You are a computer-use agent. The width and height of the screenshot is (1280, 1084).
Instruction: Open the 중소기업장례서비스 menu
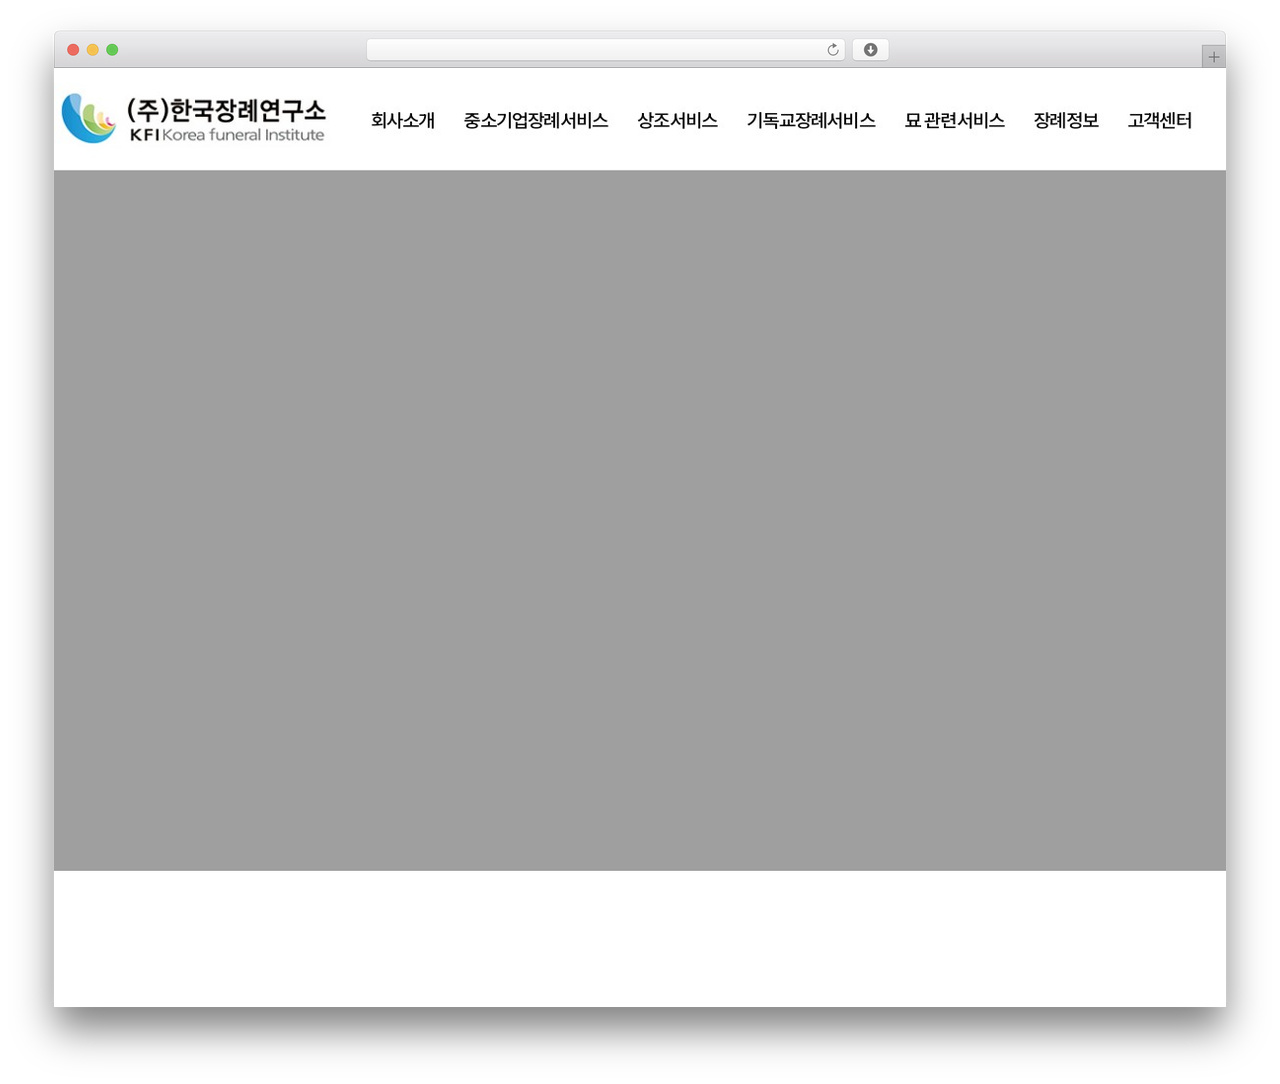click(536, 120)
